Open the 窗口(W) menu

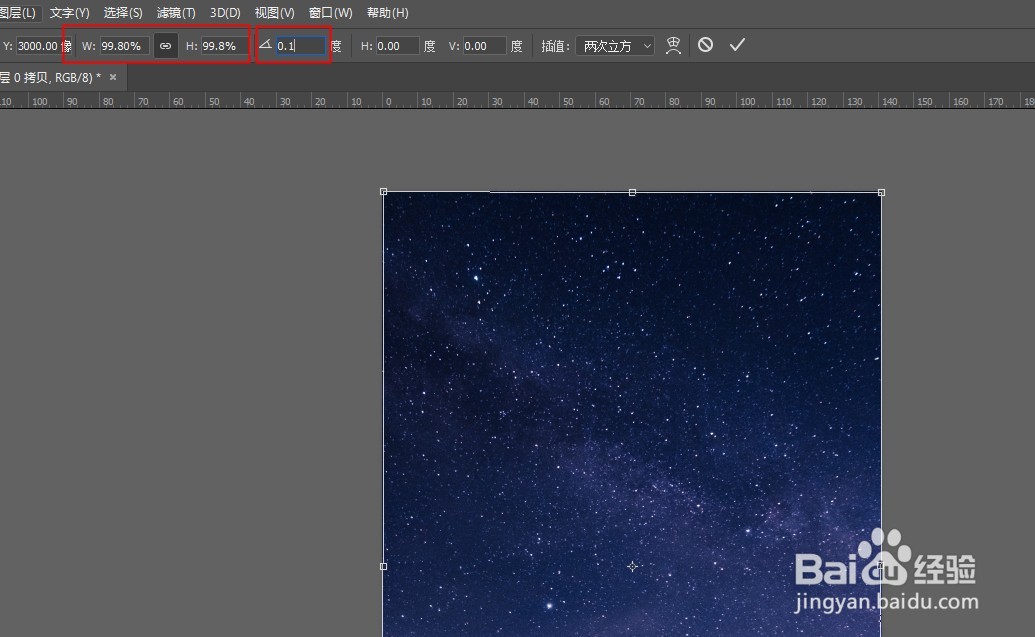331,13
